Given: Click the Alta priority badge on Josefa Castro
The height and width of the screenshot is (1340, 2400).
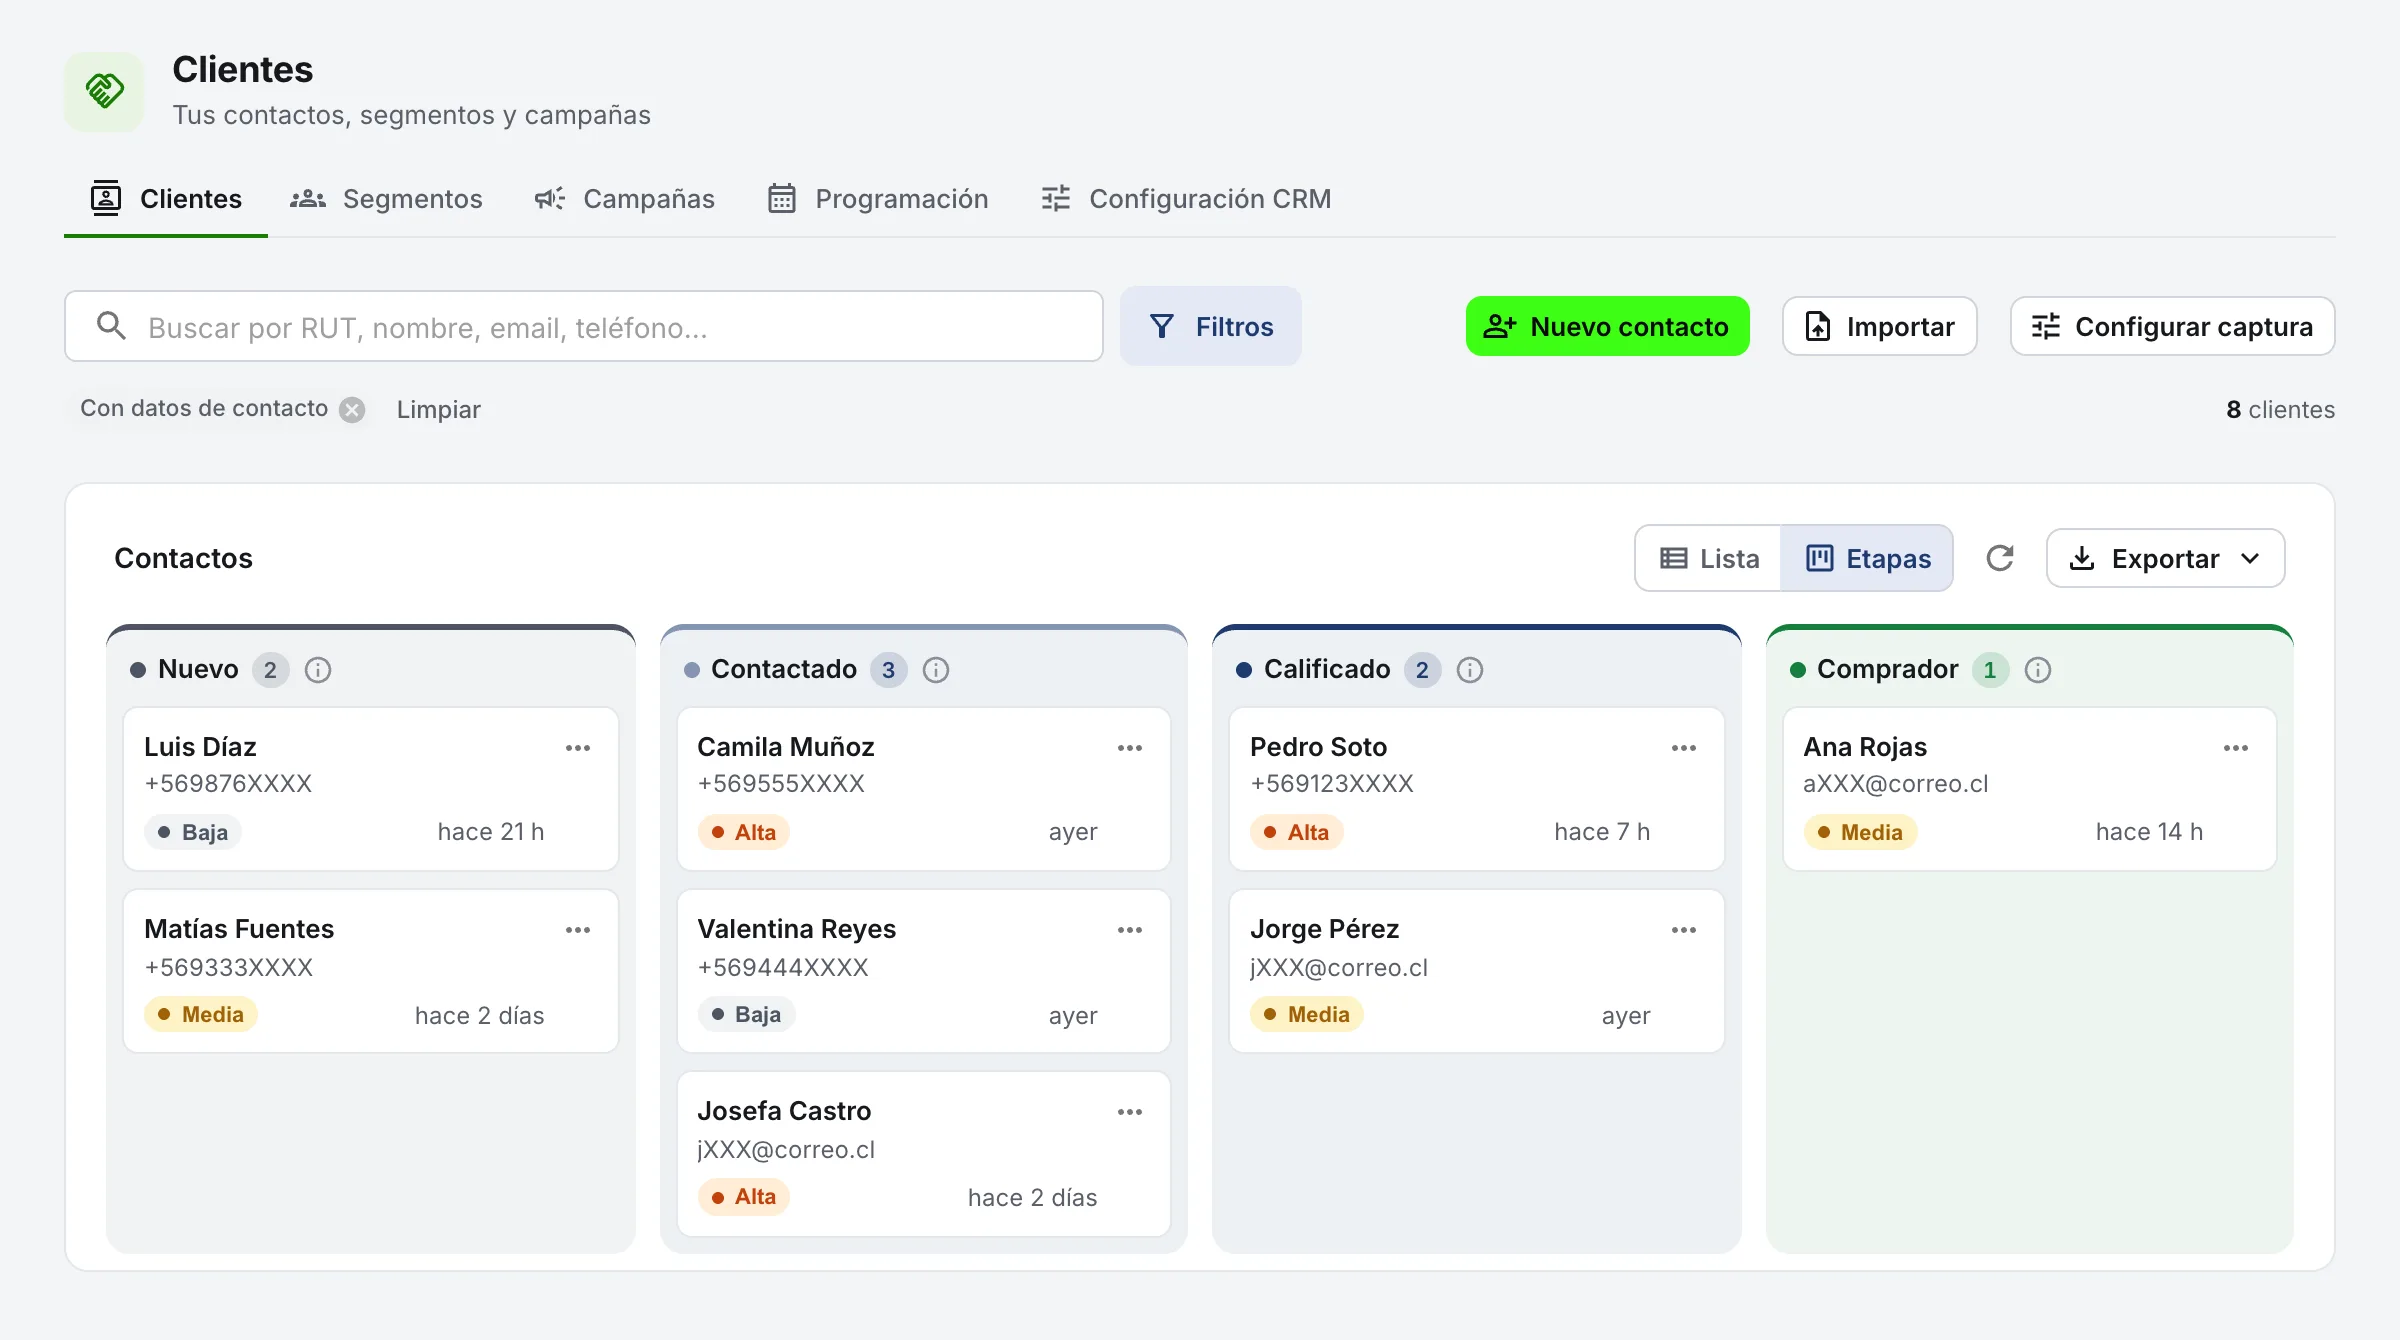Looking at the screenshot, I should (744, 1196).
